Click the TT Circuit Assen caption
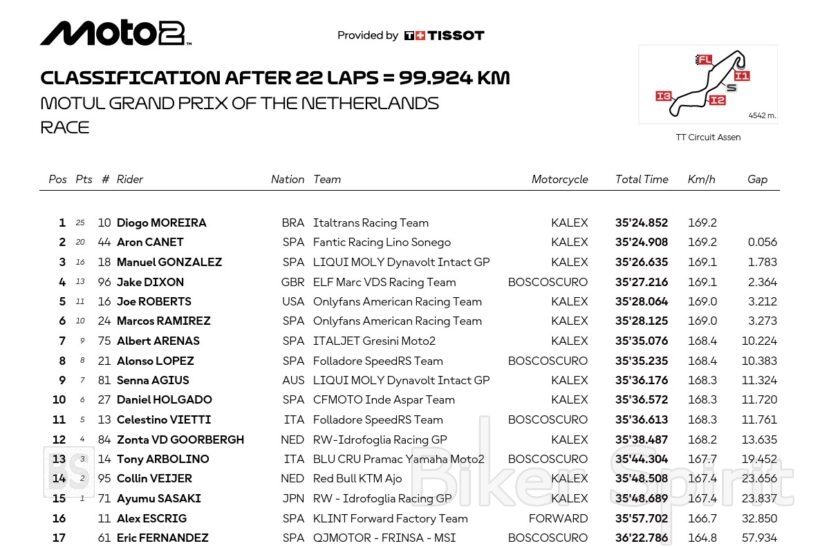 click(x=708, y=137)
